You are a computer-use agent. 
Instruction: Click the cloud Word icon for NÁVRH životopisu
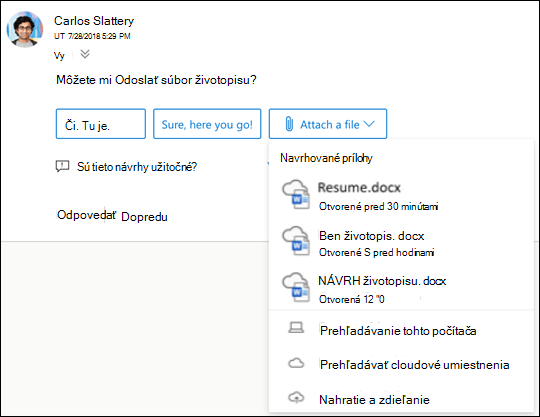tap(296, 288)
